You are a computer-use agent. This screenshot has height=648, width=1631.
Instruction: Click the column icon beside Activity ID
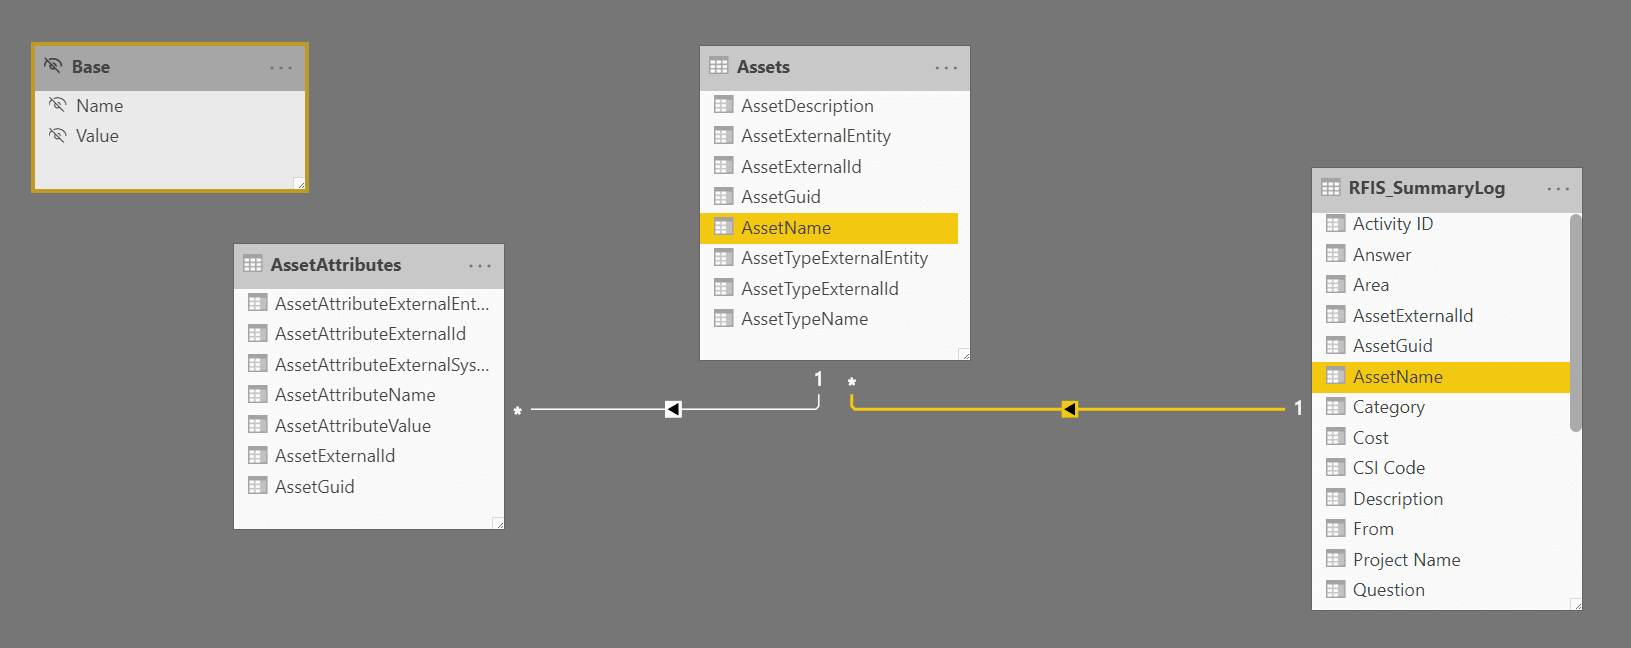pos(1336,223)
